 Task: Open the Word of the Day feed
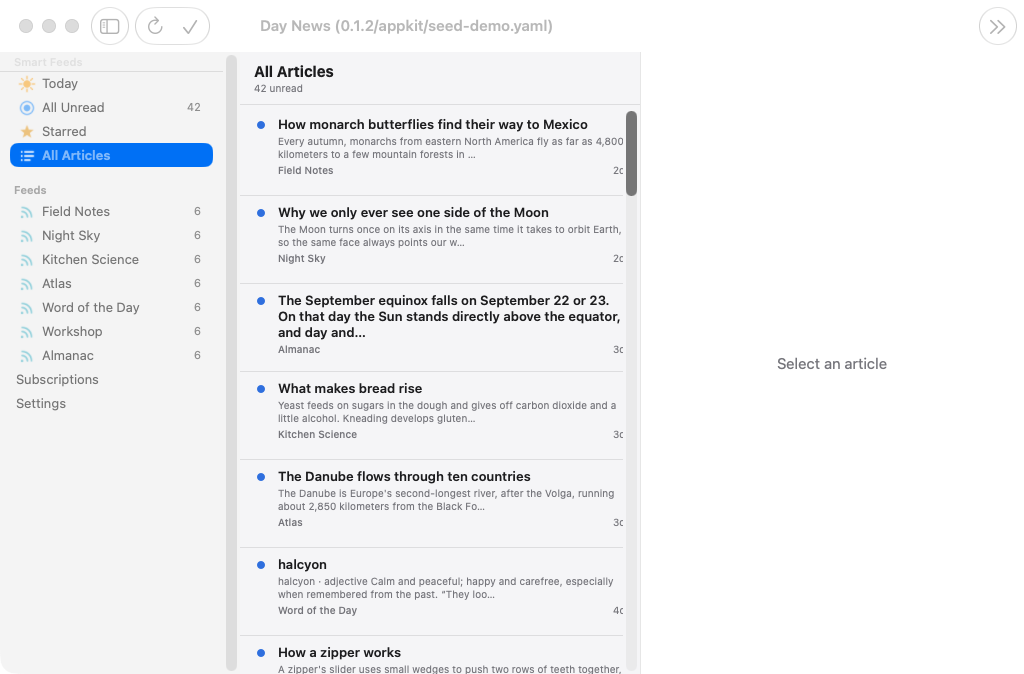coord(112,308)
